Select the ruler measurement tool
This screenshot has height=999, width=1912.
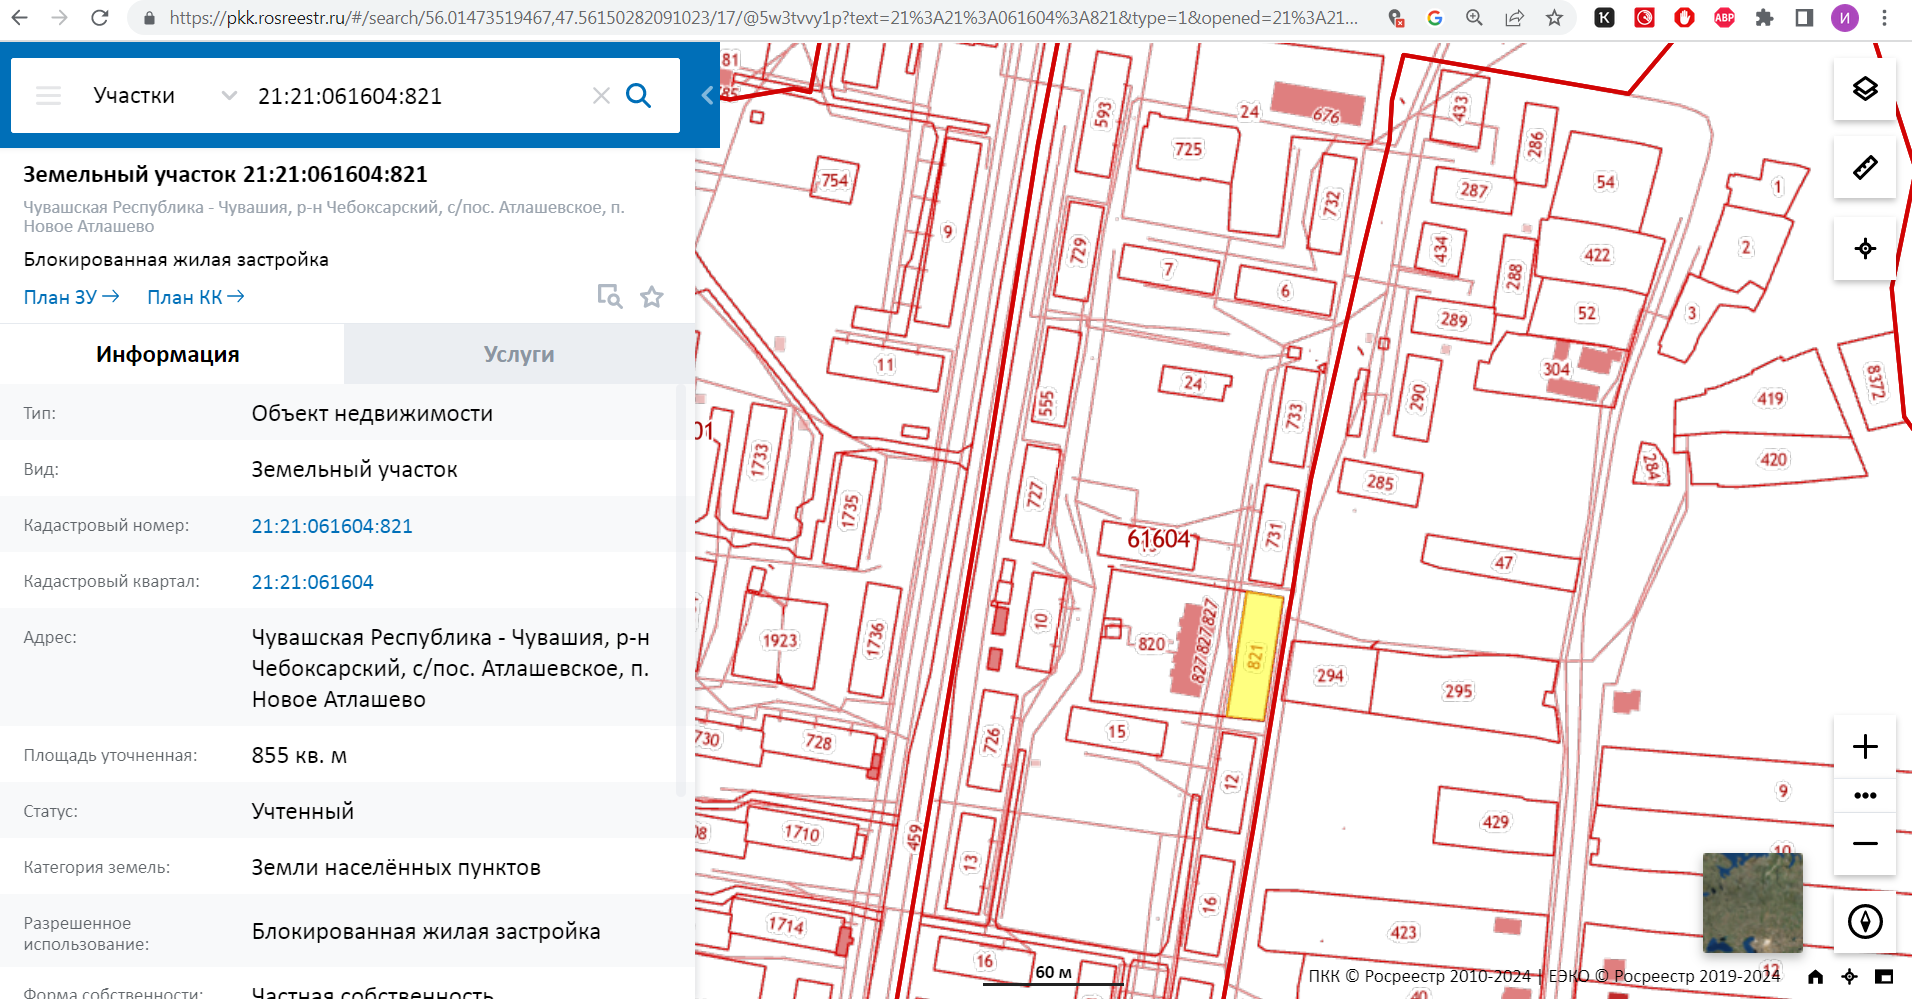tap(1865, 167)
